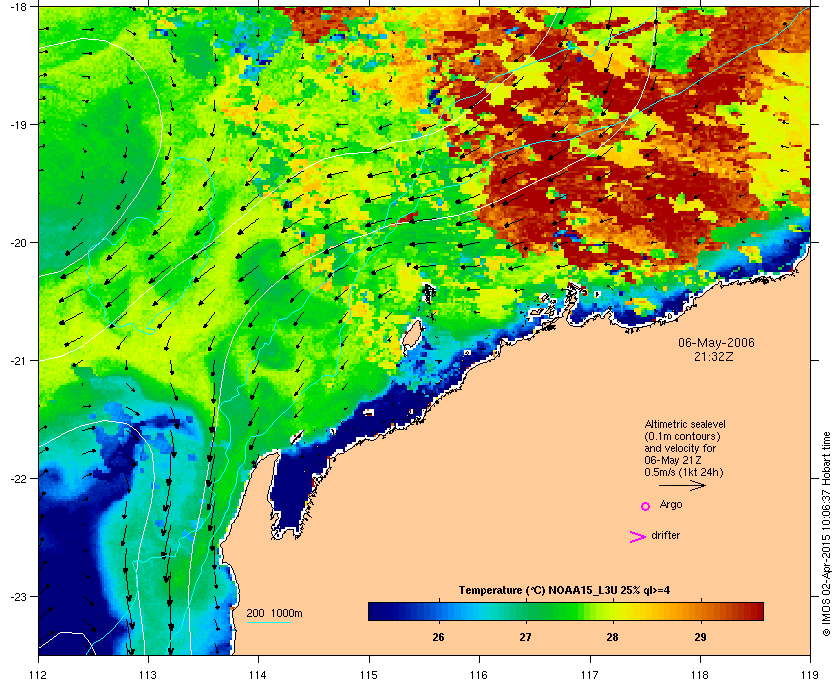Click the IMOS copyright timestamp text
This screenshot has height=680, width=840.
(826, 536)
